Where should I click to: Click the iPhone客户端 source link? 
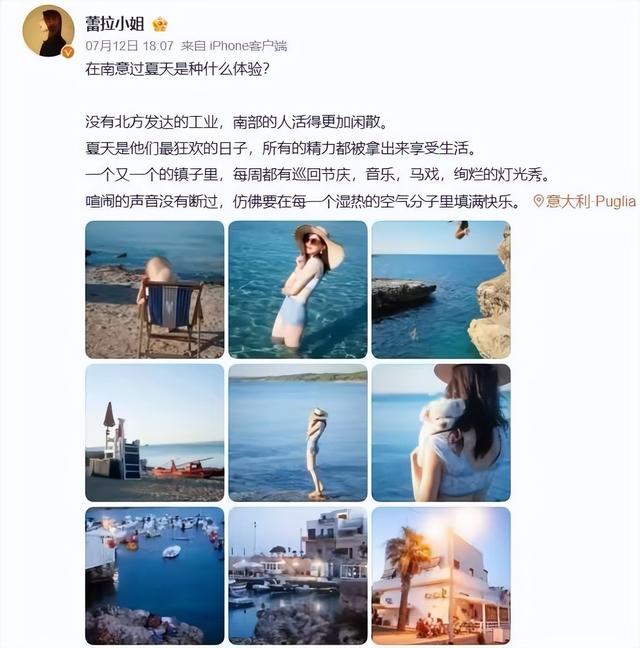248,45
